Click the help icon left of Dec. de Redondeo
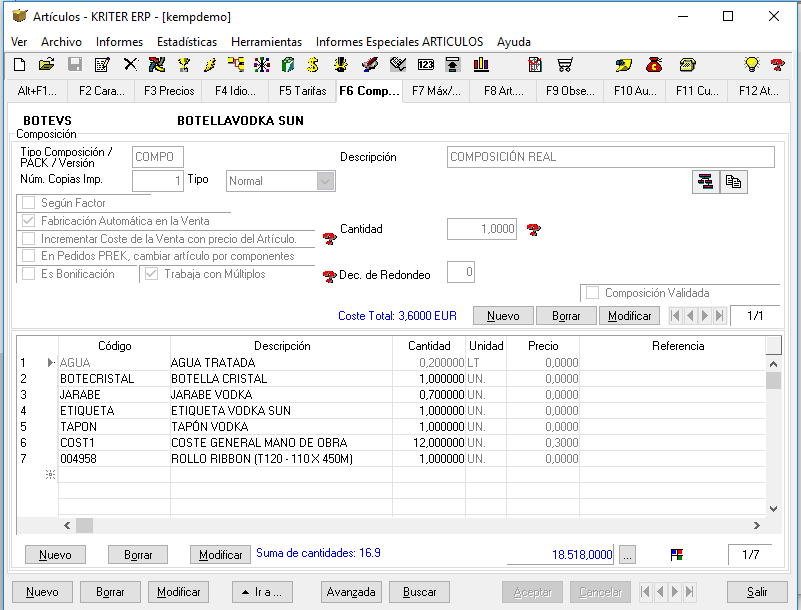The image size is (801, 610). pos(330,276)
